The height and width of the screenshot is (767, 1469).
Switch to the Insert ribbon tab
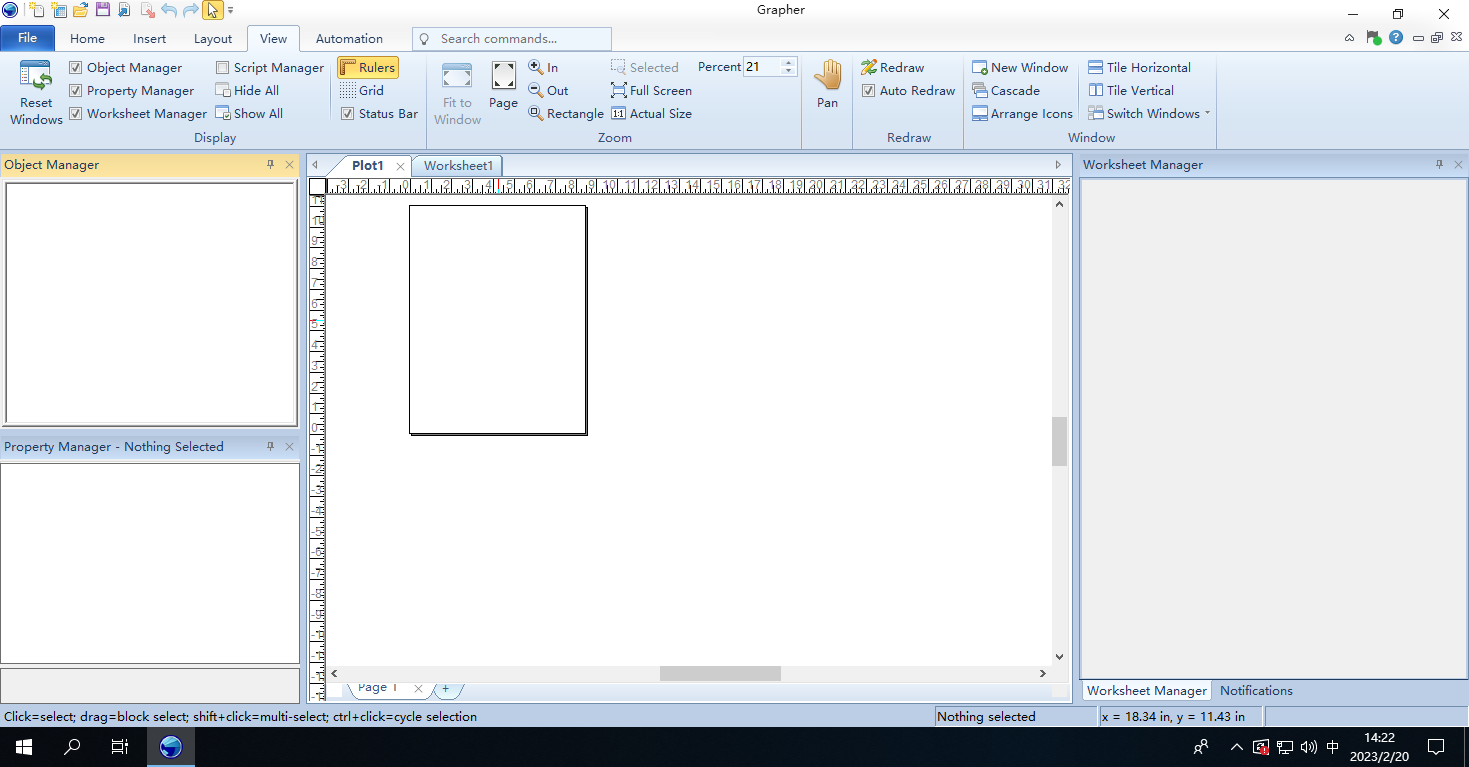point(150,38)
